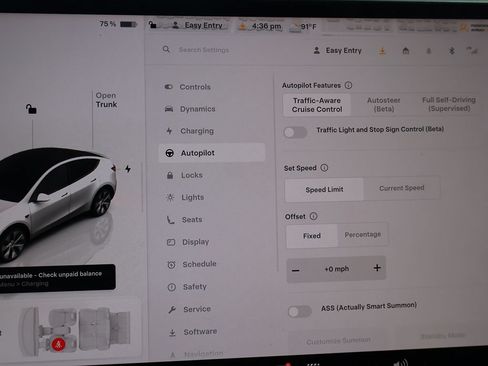Open the Lights settings menu
The height and width of the screenshot is (366, 488).
pyautogui.click(x=192, y=197)
